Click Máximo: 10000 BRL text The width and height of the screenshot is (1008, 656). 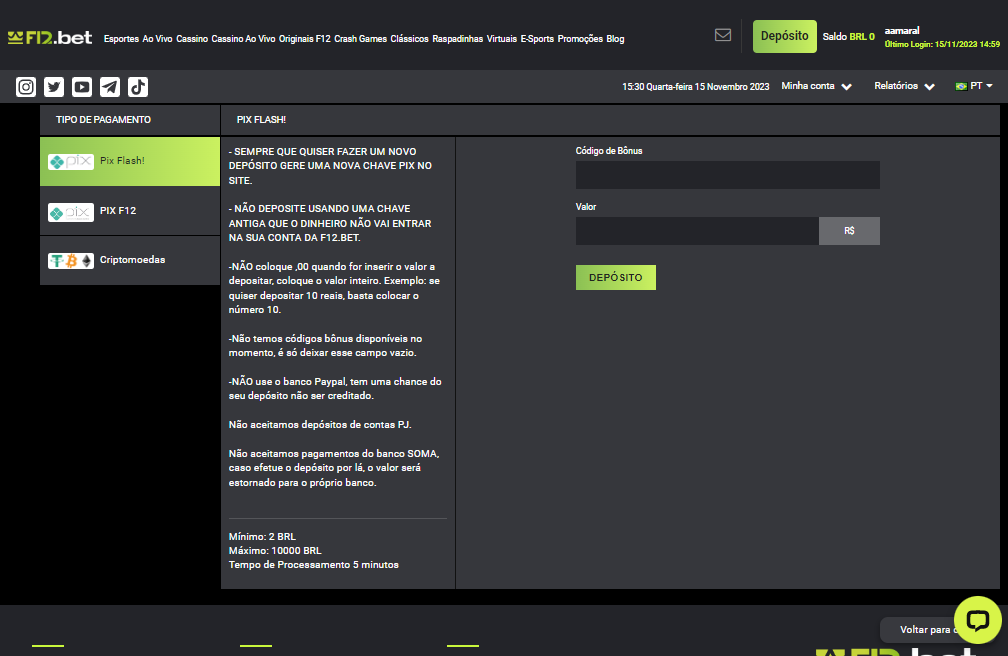275,551
